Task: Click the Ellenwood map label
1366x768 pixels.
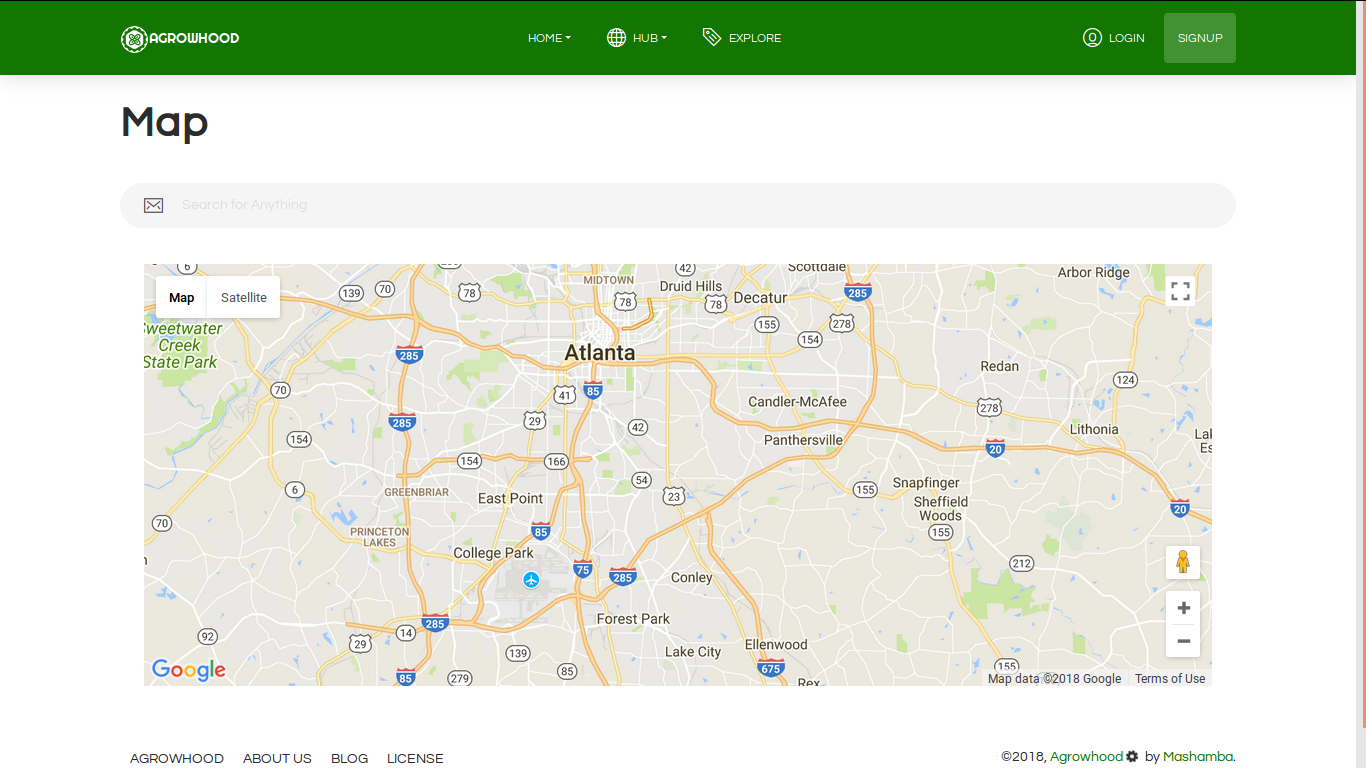Action: [x=775, y=645]
